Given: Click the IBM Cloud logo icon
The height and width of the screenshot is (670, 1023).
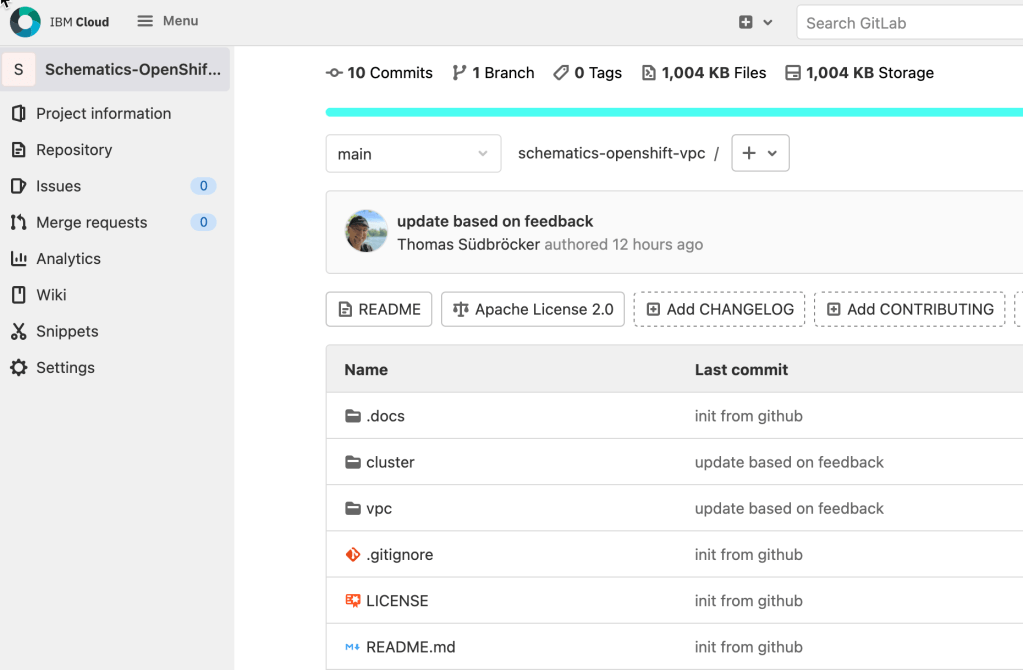Looking at the screenshot, I should [x=25, y=22].
